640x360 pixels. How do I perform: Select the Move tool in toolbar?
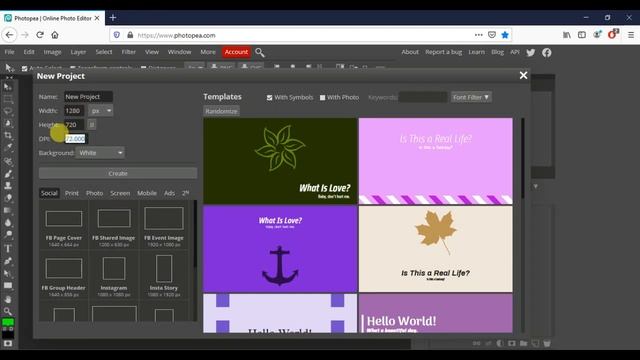8,87
